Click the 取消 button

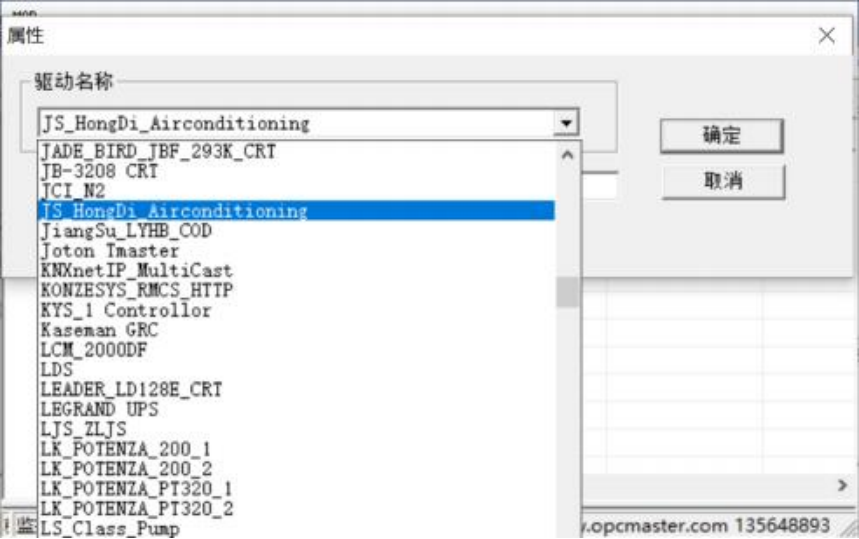pyautogui.click(x=723, y=181)
